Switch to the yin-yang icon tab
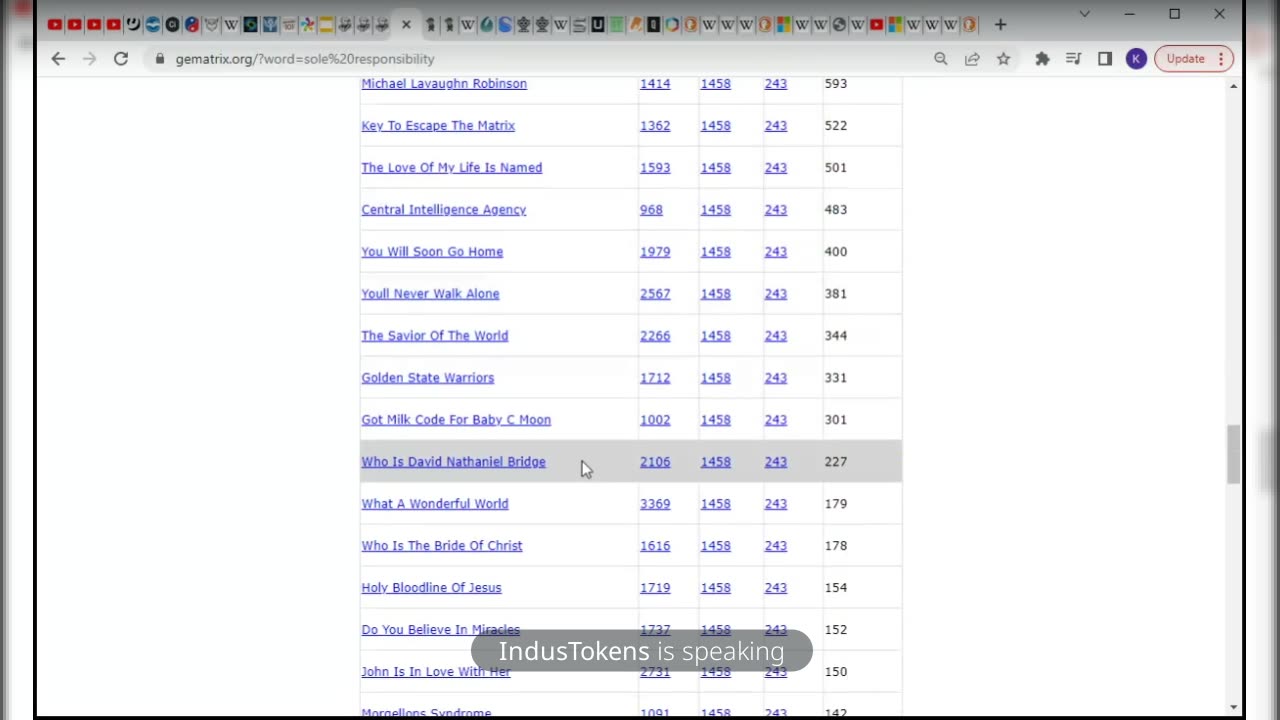This screenshot has width=1280, height=720. coord(192,24)
